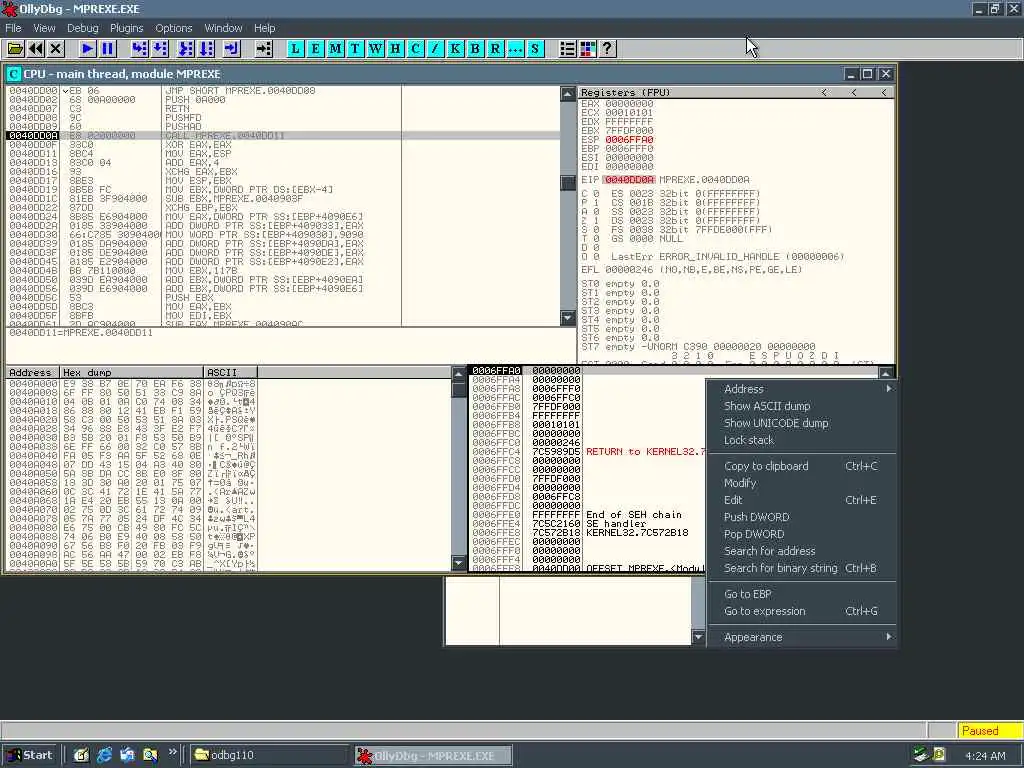Viewport: 1024px width, 768px height.
Task: Expand the Appearance submenu
Action: (803, 637)
